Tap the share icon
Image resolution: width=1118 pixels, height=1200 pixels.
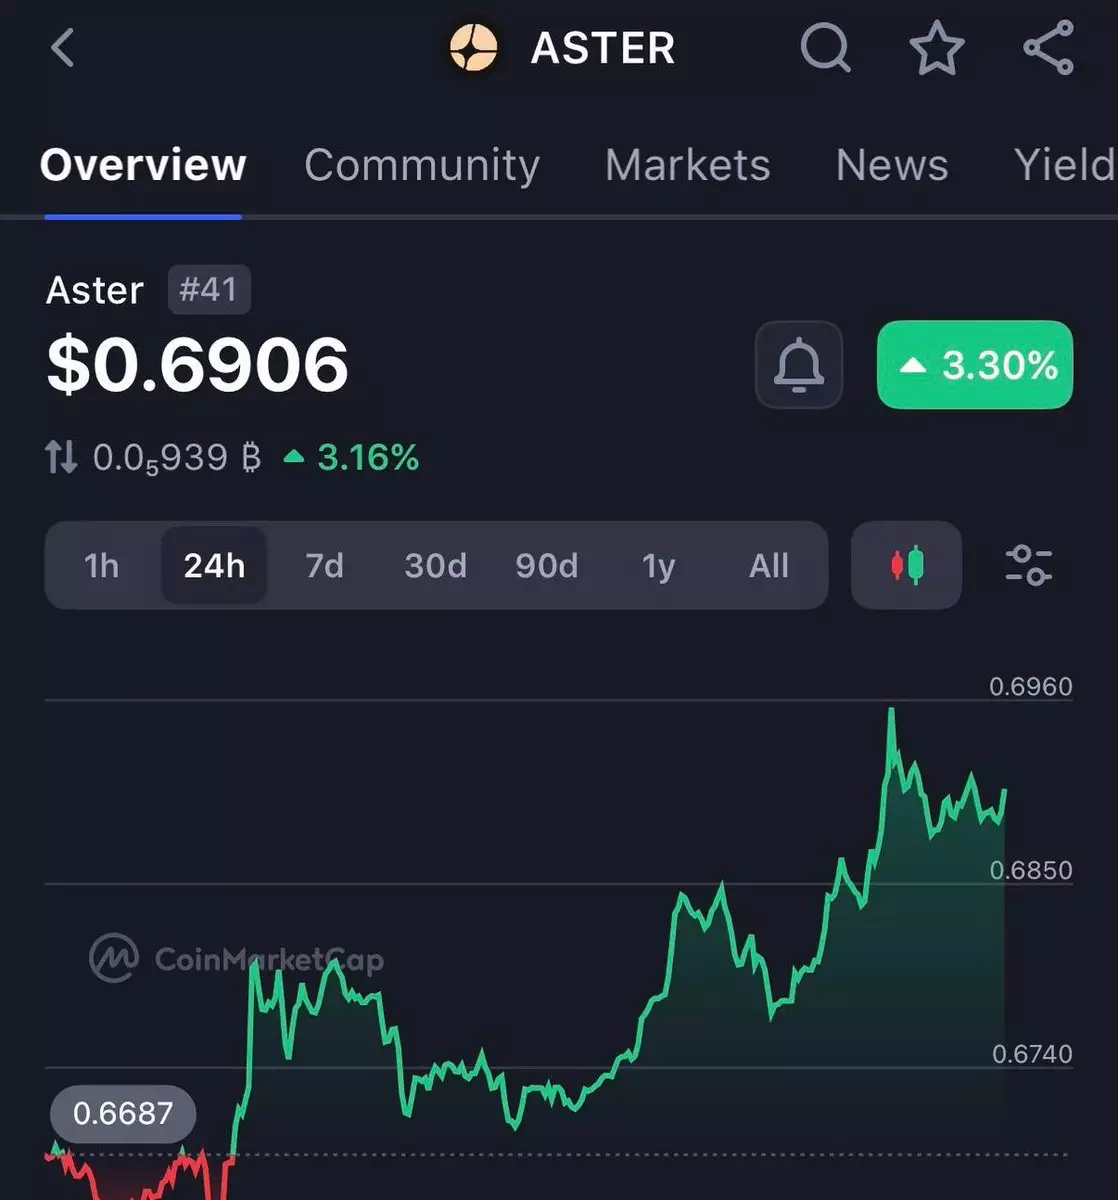click(x=1048, y=48)
